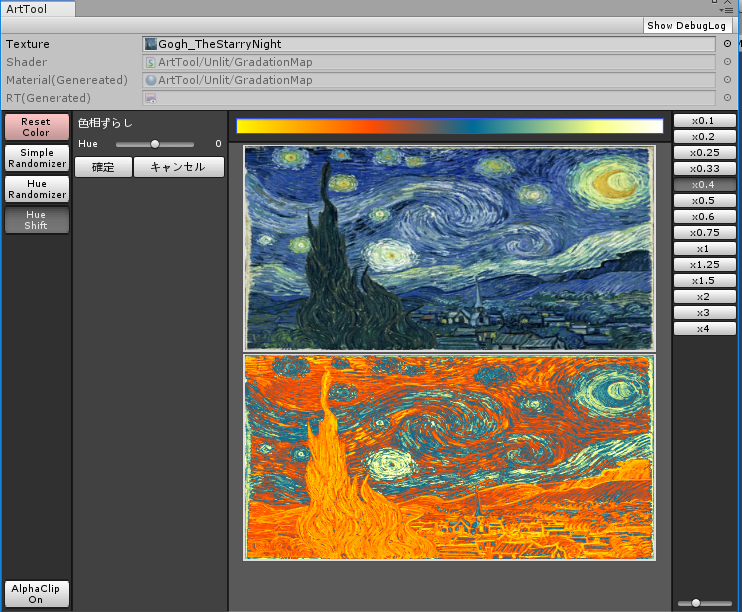Set preview scale to x0.33
The width and height of the screenshot is (742, 612).
(x=704, y=169)
